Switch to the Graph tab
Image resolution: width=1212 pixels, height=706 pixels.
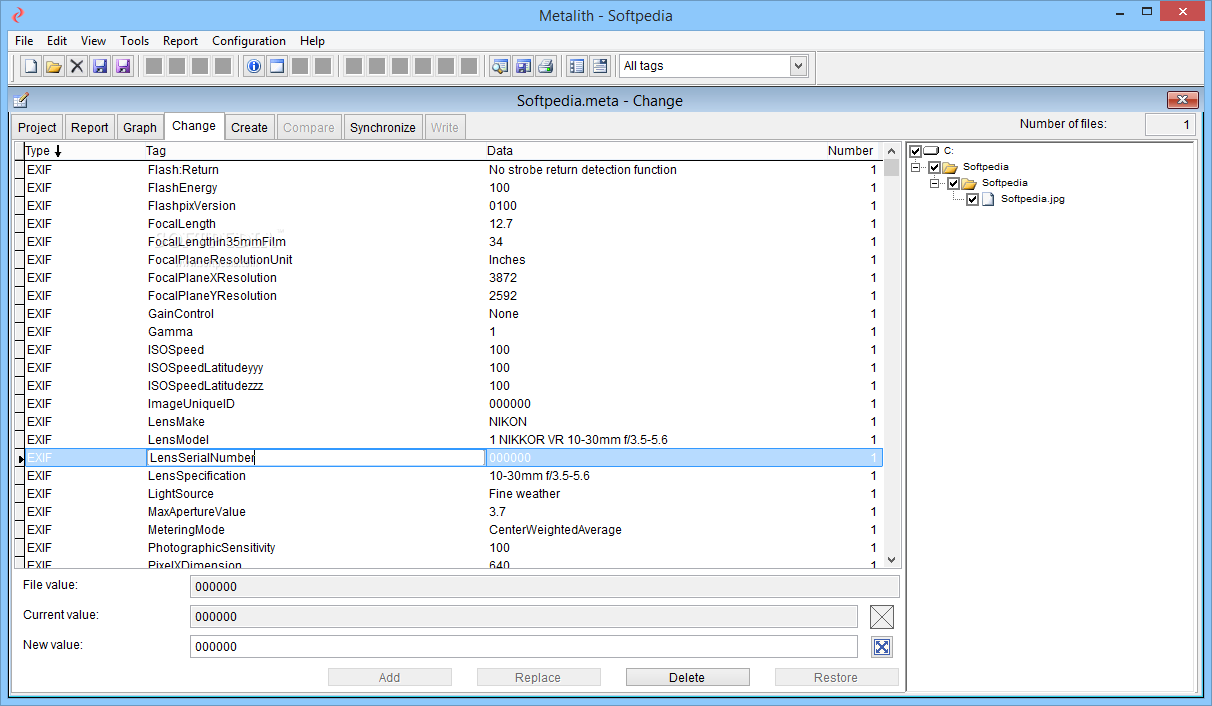(140, 127)
